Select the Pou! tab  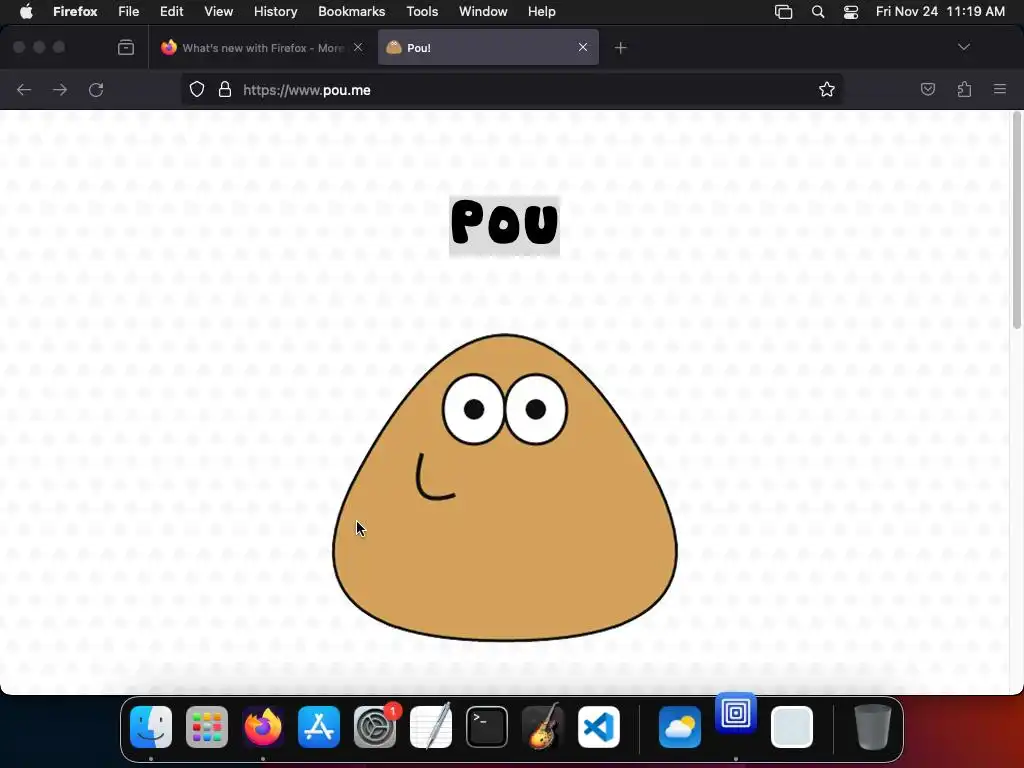pyautogui.click(x=488, y=48)
